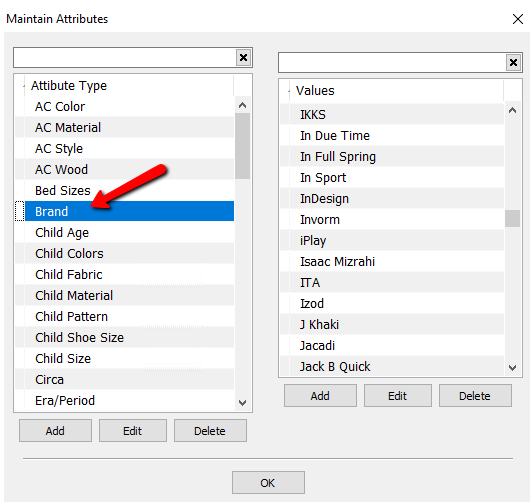The width and height of the screenshot is (530, 502).
Task: Select Child Age attribute type
Action: [x=124, y=233]
